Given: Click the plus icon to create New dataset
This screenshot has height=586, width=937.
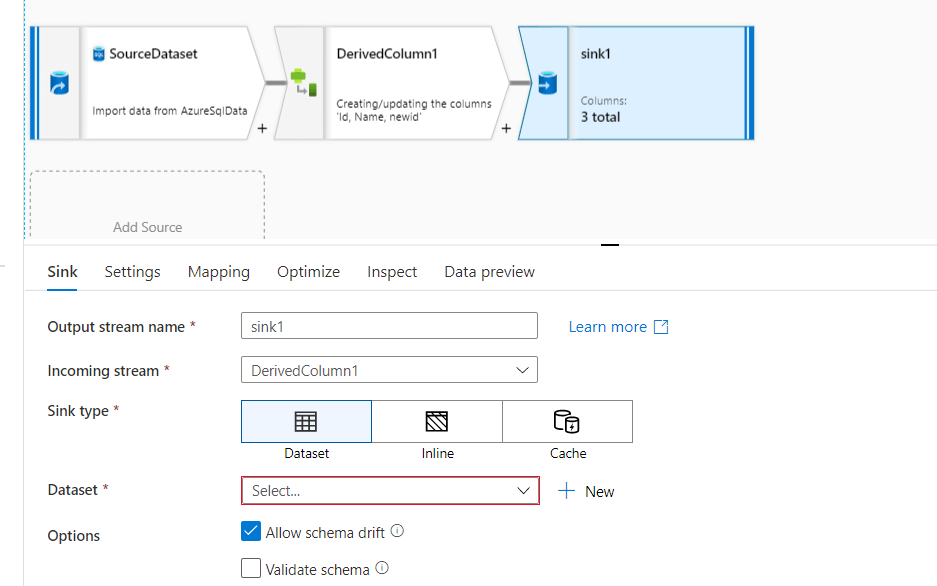Looking at the screenshot, I should [567, 491].
